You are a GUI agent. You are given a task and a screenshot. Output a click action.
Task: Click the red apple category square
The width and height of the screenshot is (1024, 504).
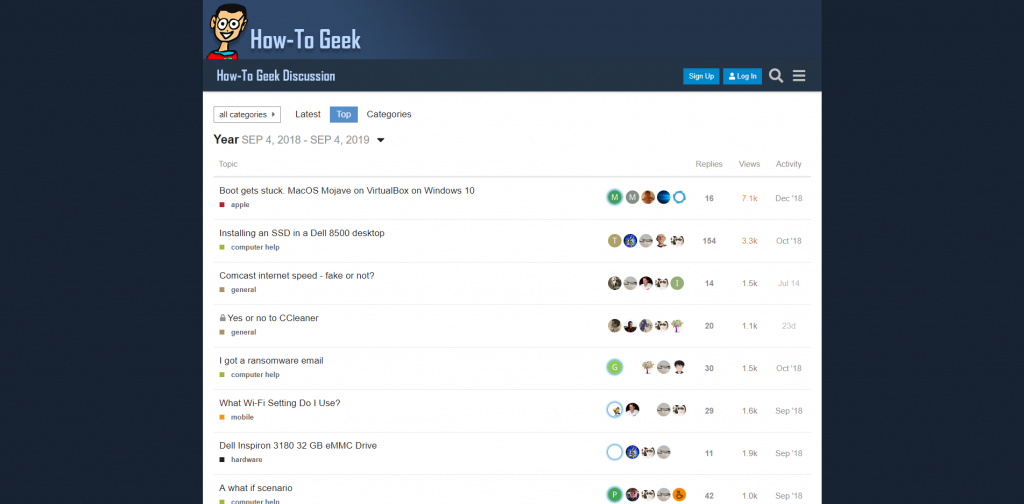[x=222, y=204]
